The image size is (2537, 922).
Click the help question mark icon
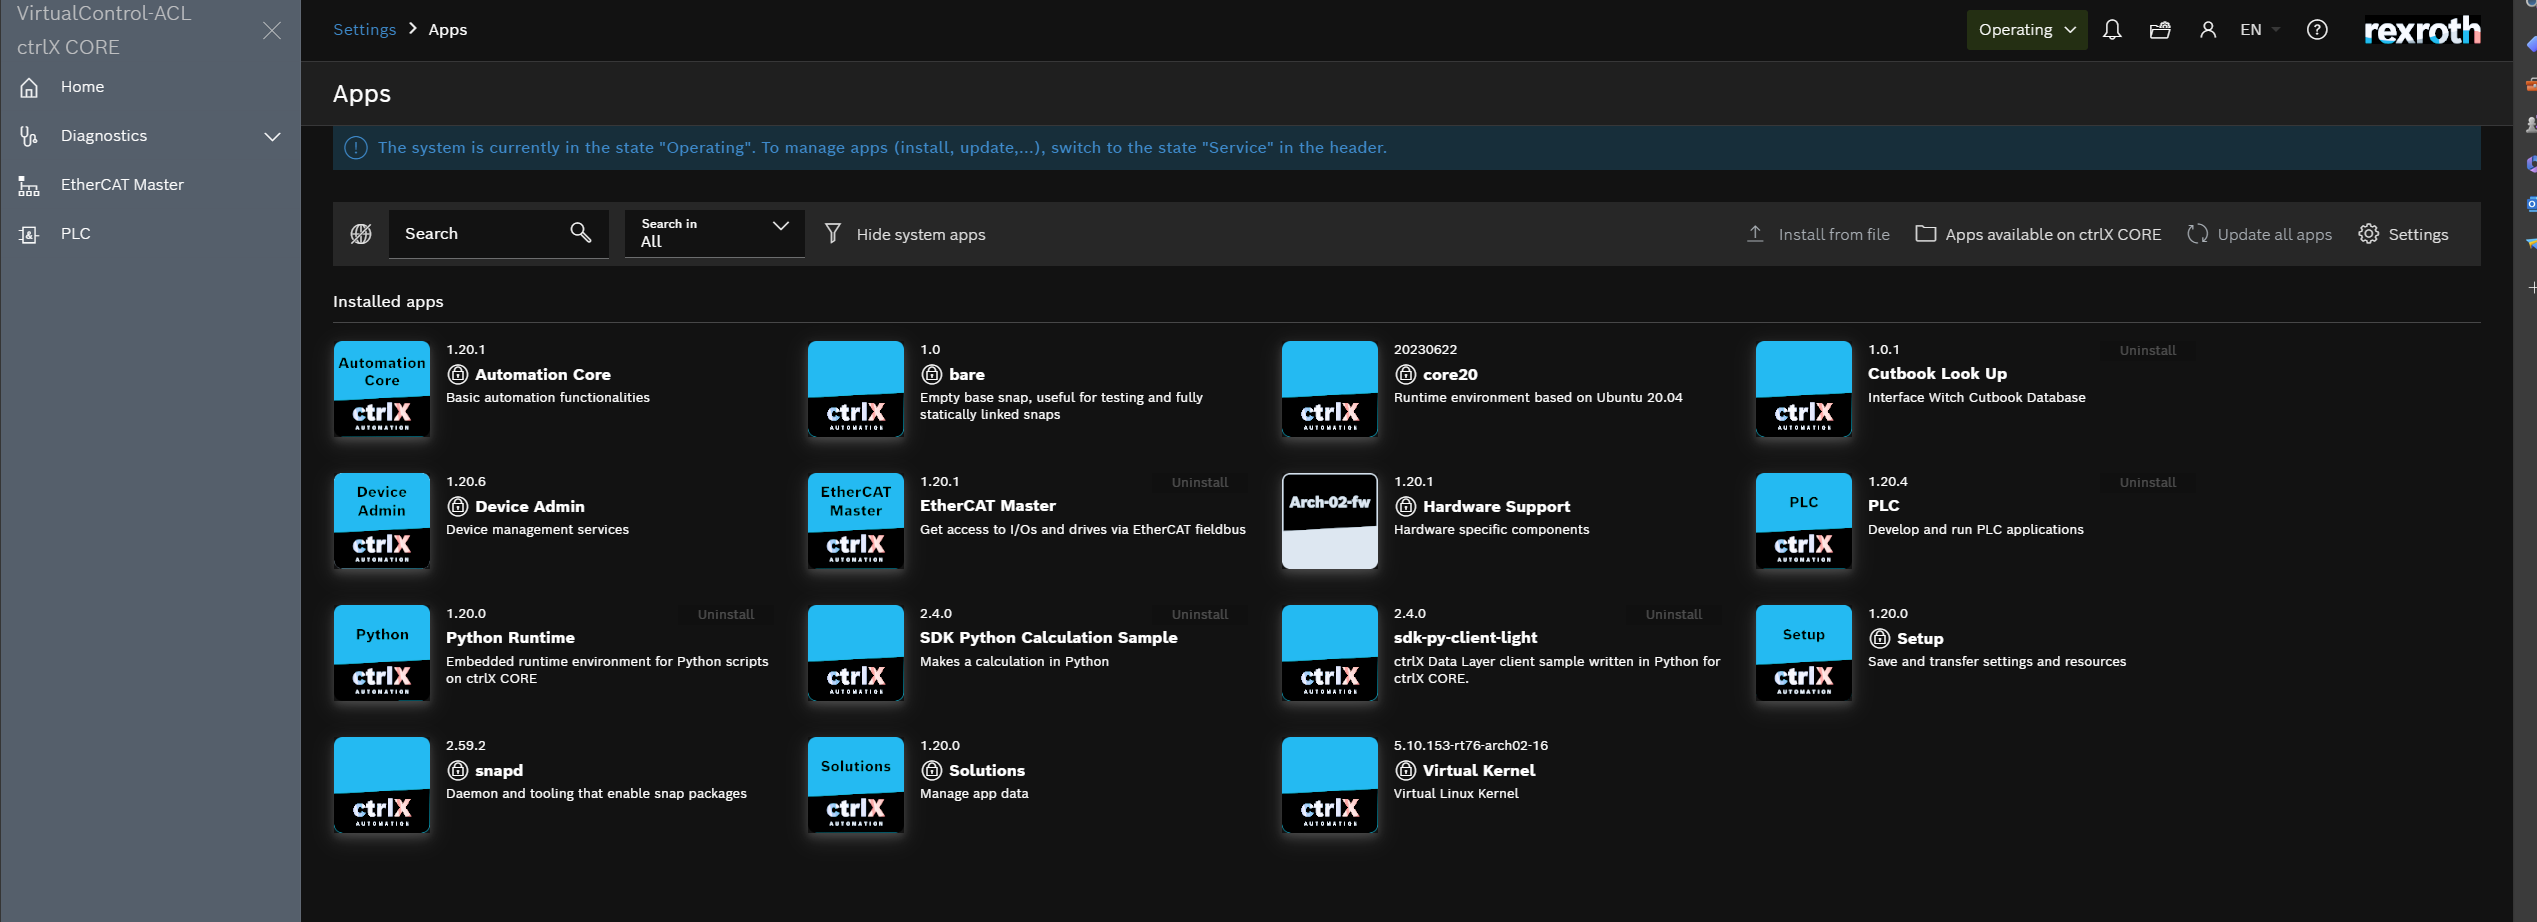click(2316, 30)
